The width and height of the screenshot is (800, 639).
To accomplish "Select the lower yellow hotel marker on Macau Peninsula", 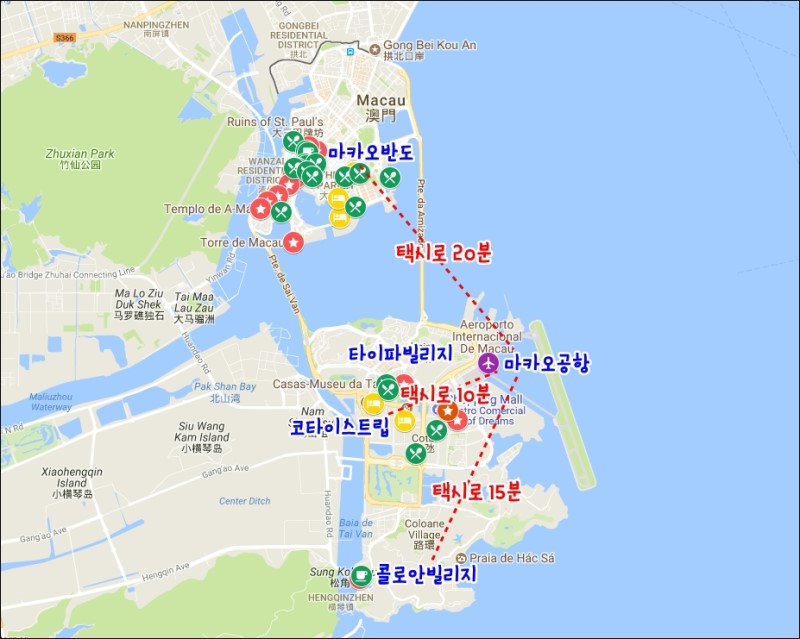I will click(x=340, y=218).
